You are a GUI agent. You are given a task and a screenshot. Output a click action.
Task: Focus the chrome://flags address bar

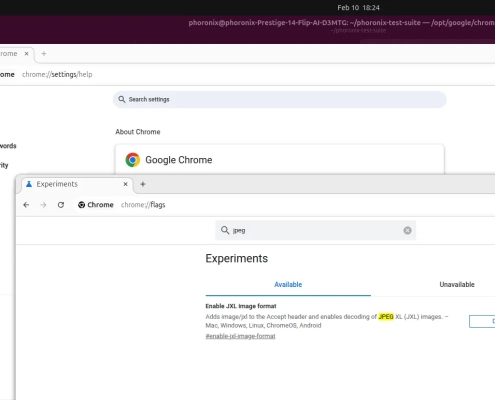[143, 205]
